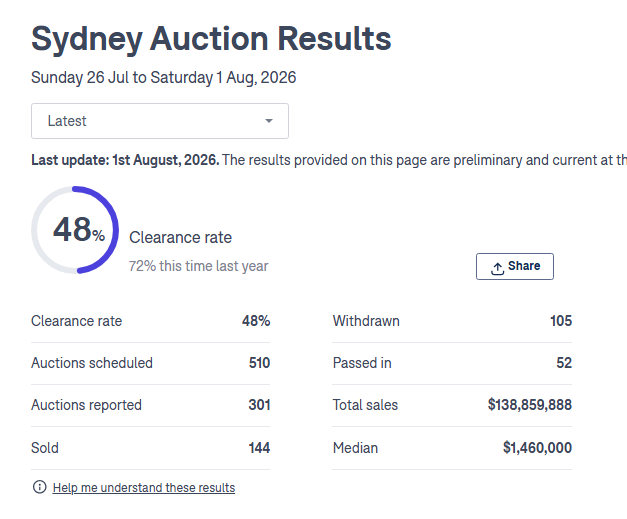Select the Sold 144 row
The image size is (627, 519).
coord(150,448)
